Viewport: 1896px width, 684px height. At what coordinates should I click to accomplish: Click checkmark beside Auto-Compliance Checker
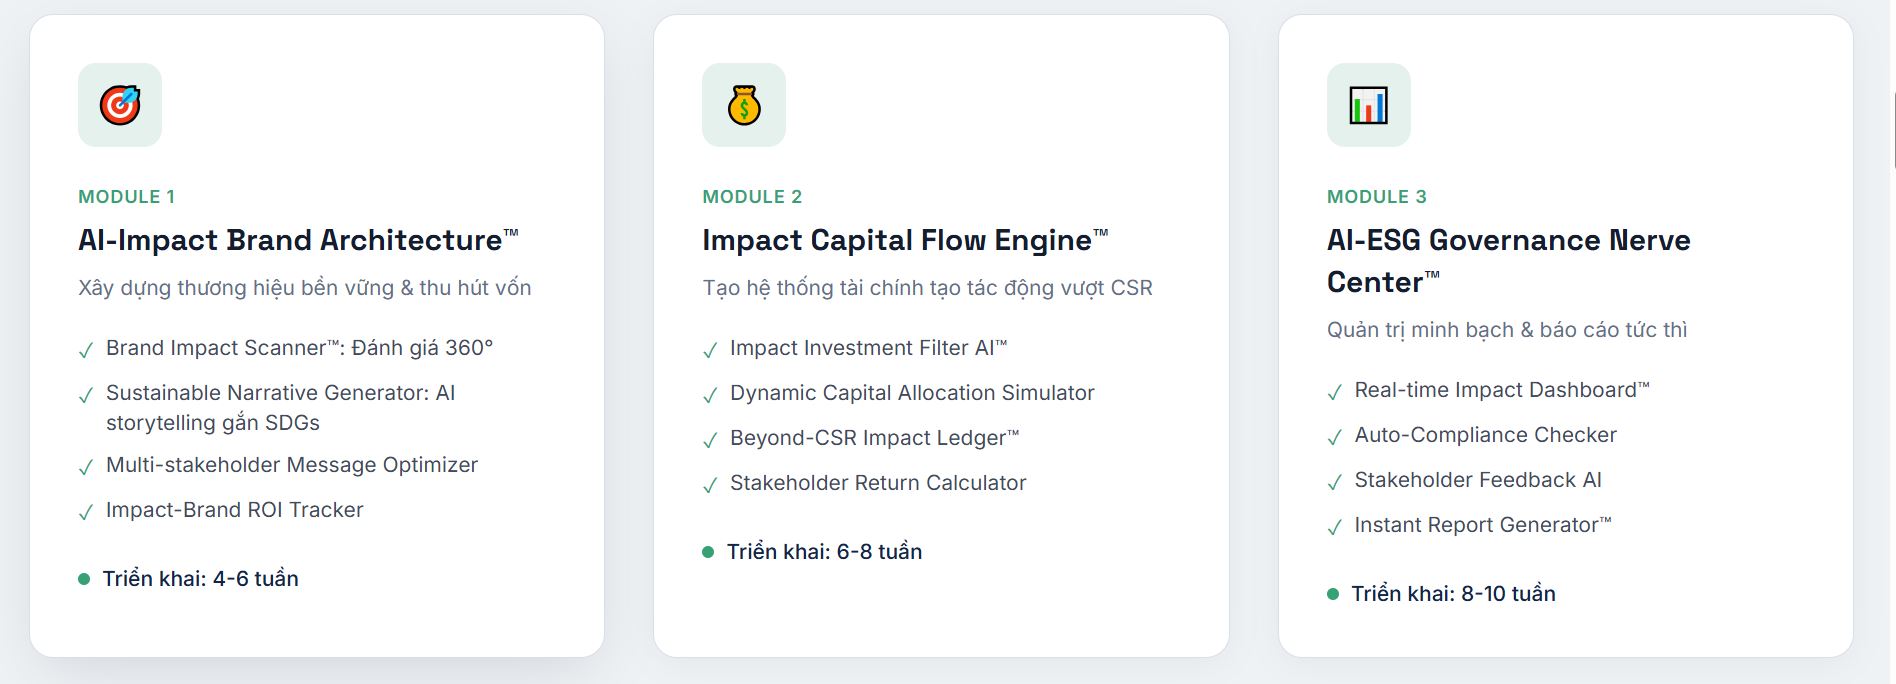[x=1334, y=437]
